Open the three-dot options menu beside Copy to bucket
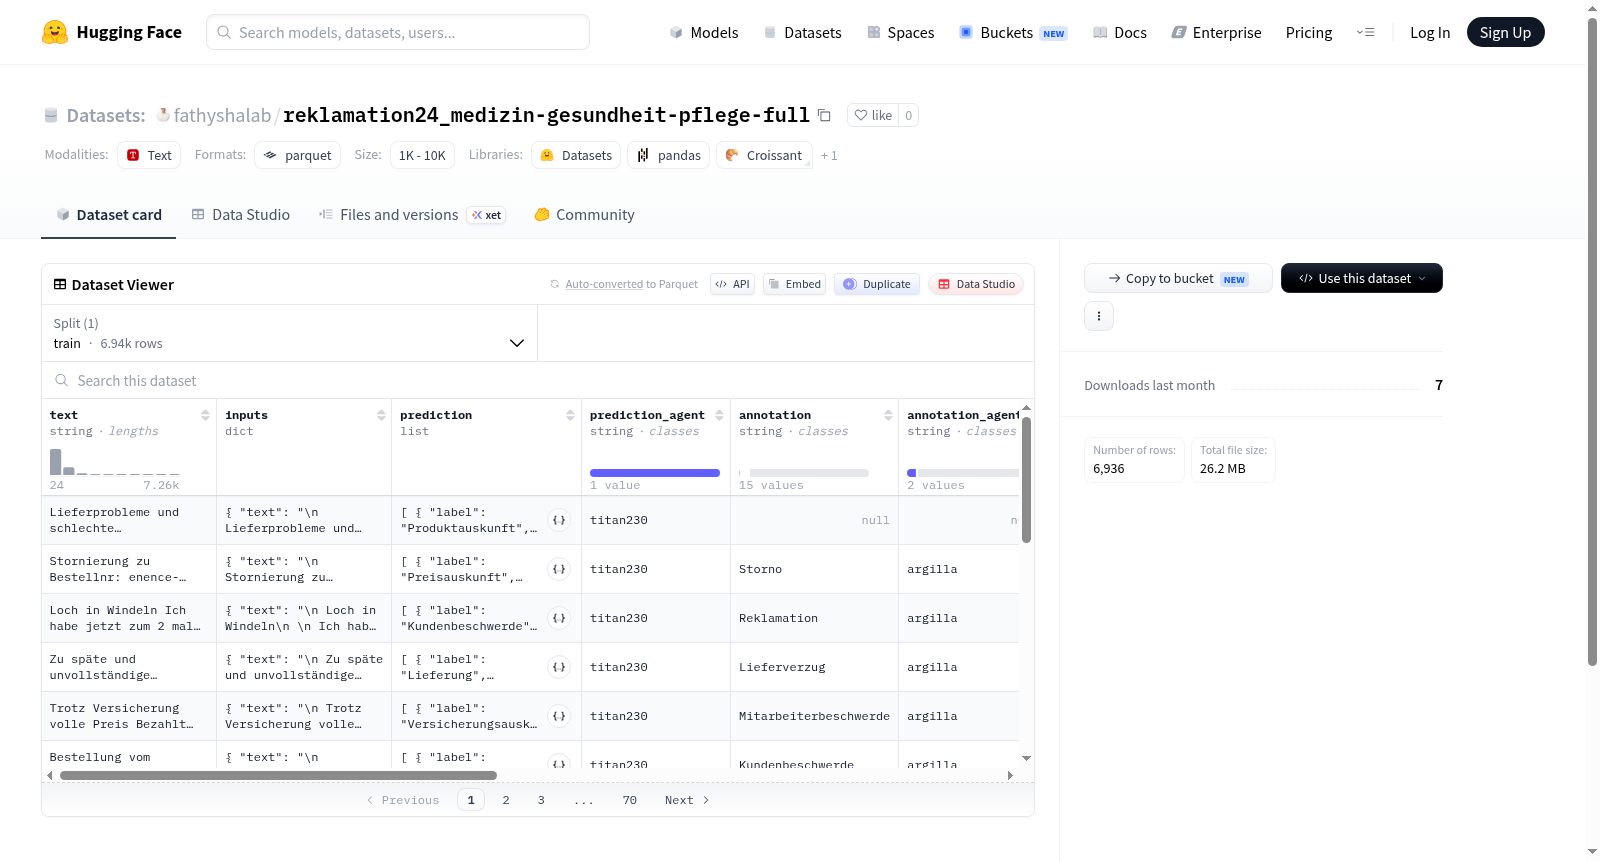The height and width of the screenshot is (861, 1600). [x=1099, y=316]
